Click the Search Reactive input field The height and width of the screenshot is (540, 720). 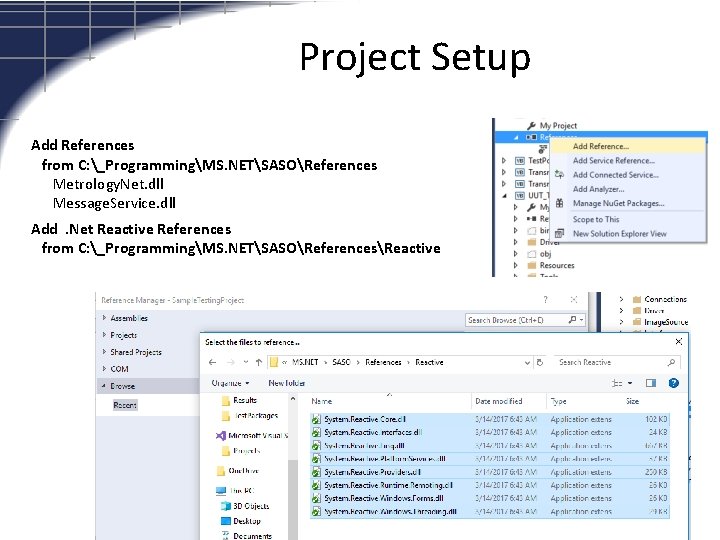(x=617, y=362)
